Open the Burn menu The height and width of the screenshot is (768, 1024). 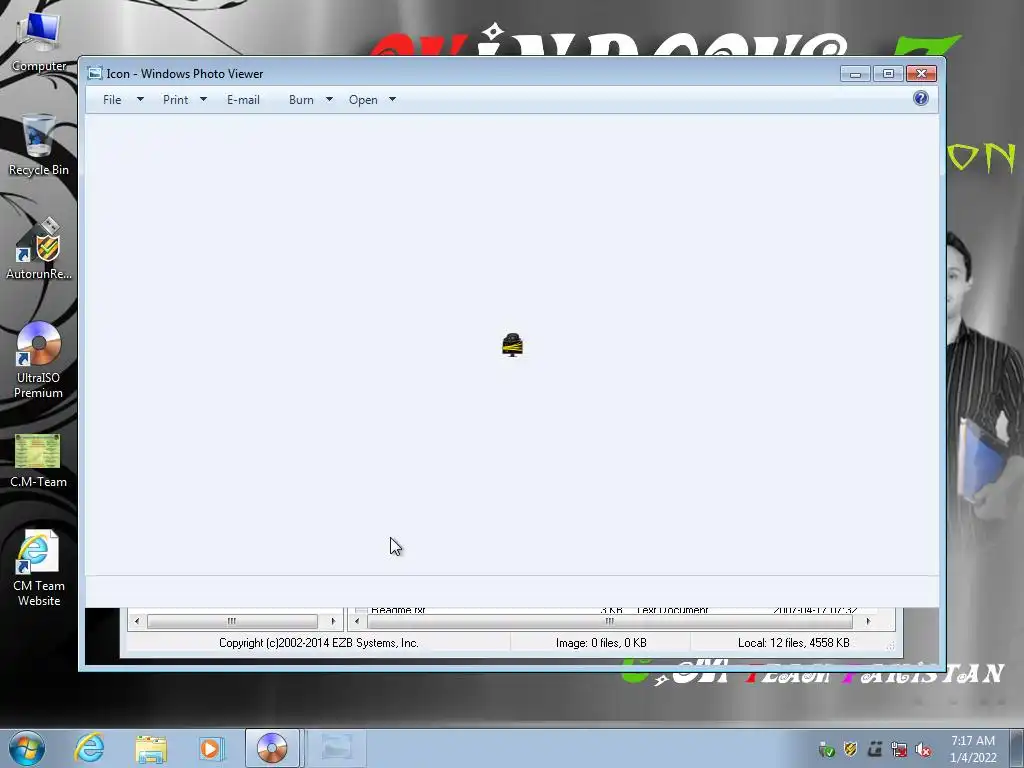coord(301,100)
